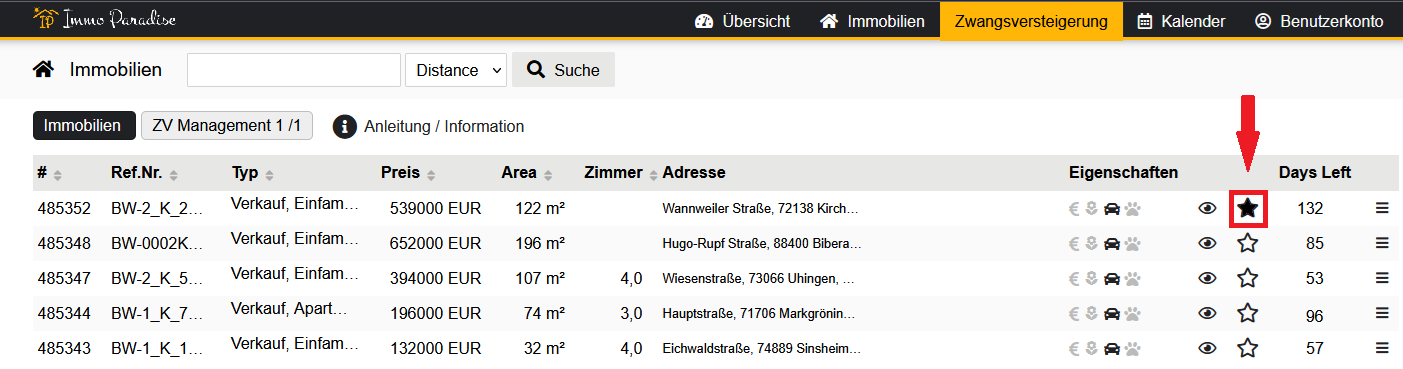
Task: Click the paw icon in listing 485347 row
Action: [1133, 279]
